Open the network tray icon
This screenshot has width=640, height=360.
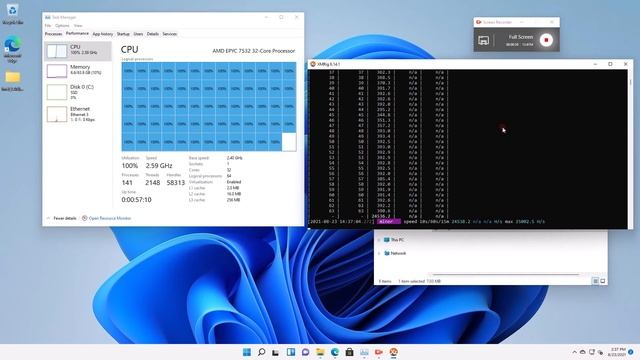pyautogui.click(x=591, y=352)
